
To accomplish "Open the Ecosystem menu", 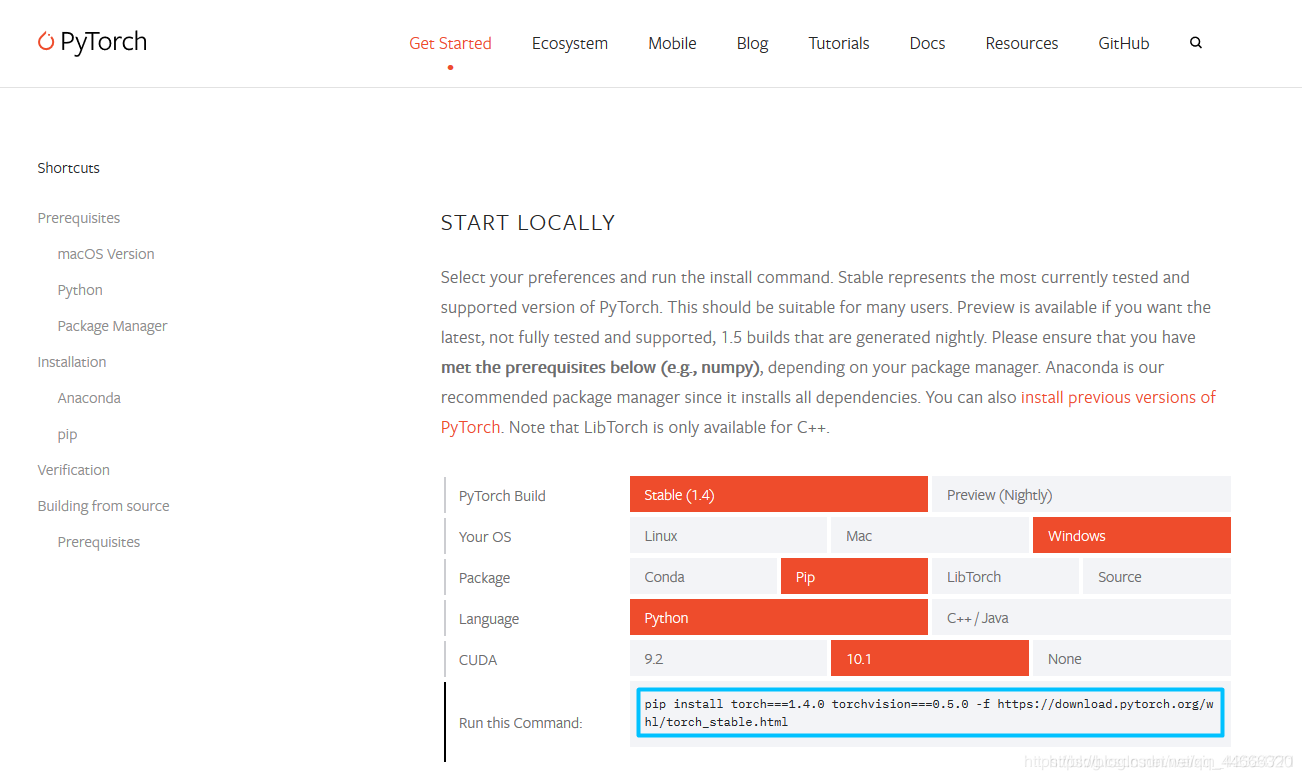I will (570, 43).
